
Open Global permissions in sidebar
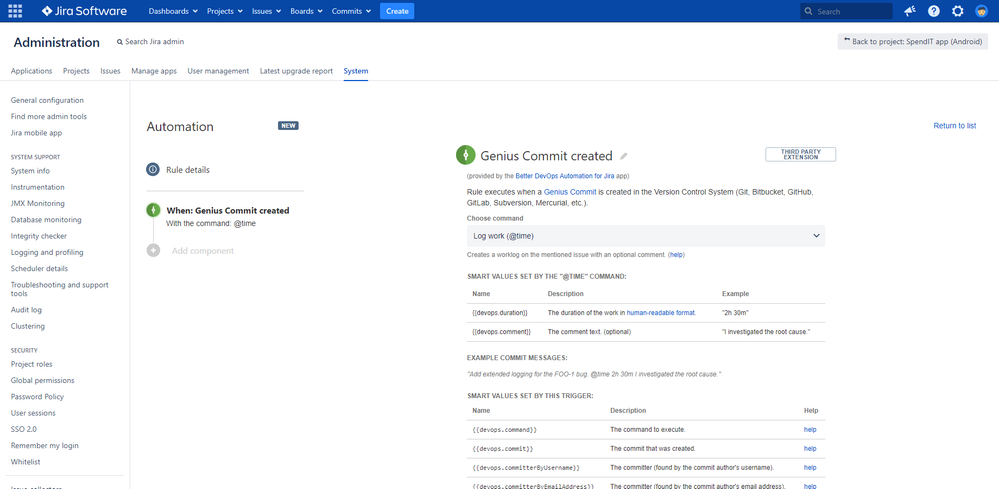pos(43,381)
